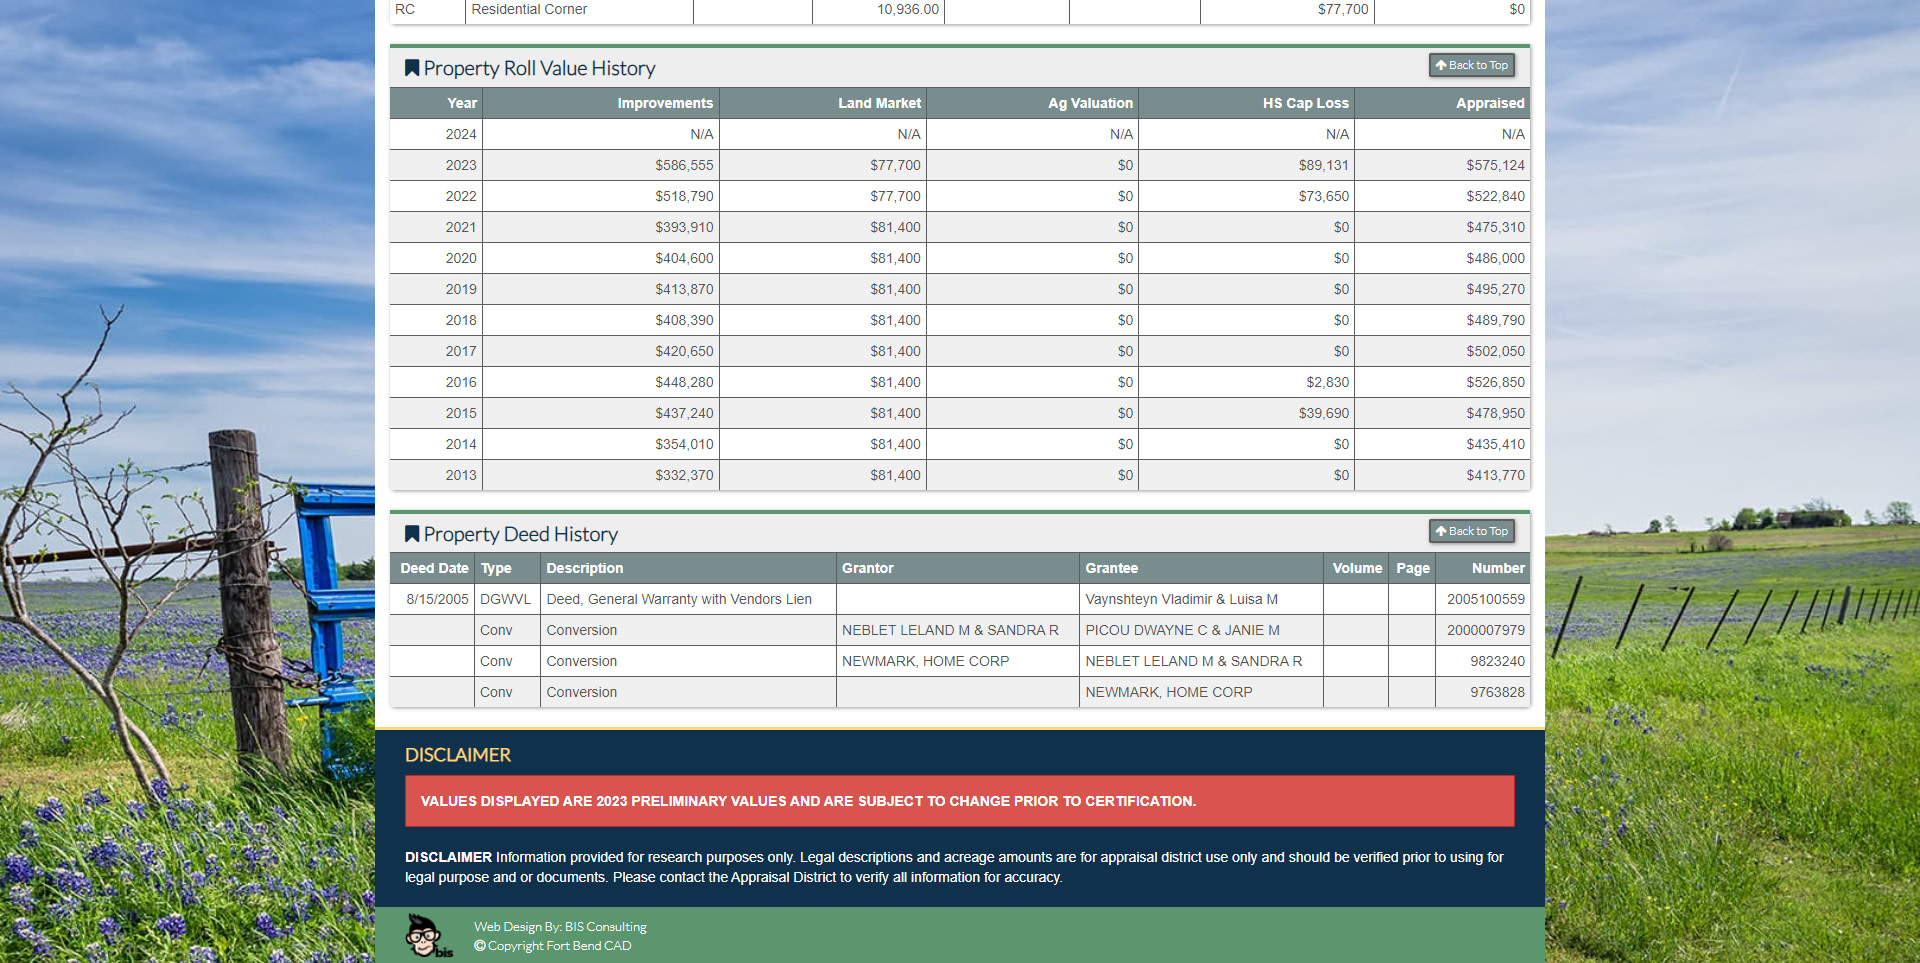Screen dimensions: 1920x963
Task: Select the 2021 appraised value $475,310
Action: (1495, 227)
